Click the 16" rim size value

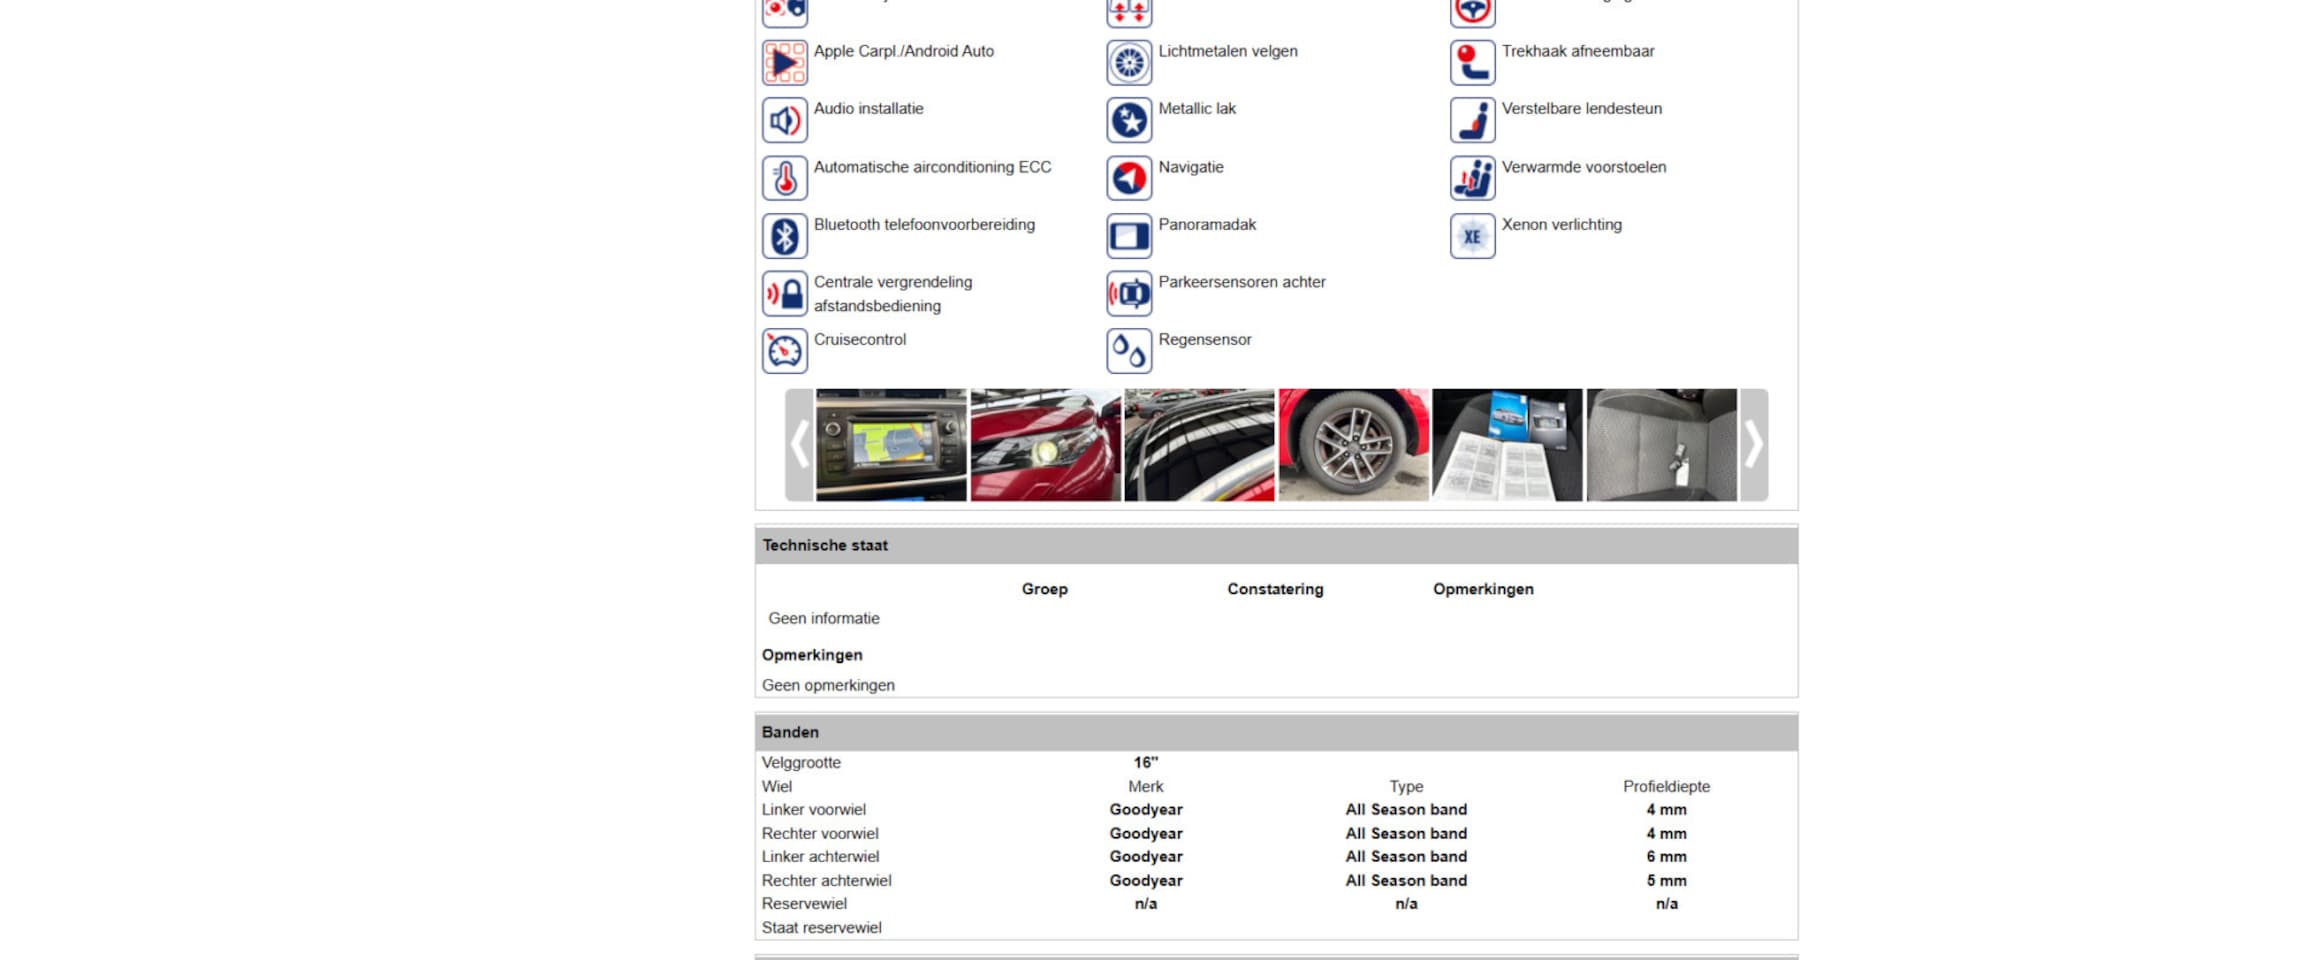1146,762
